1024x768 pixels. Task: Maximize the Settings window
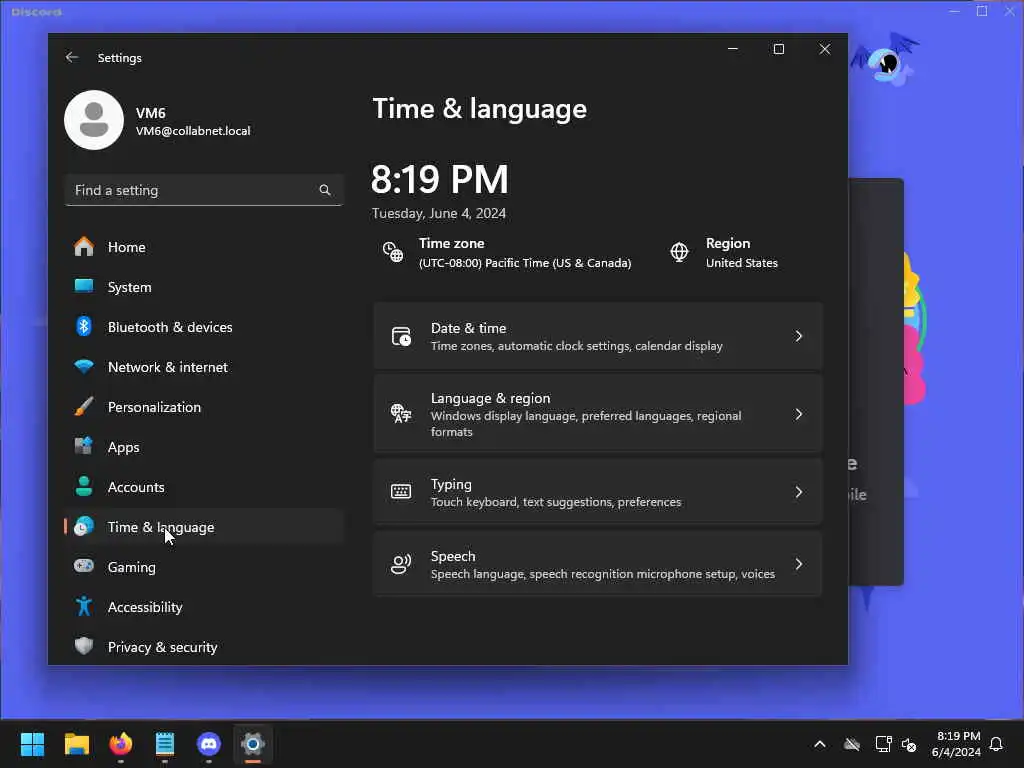tap(778, 49)
